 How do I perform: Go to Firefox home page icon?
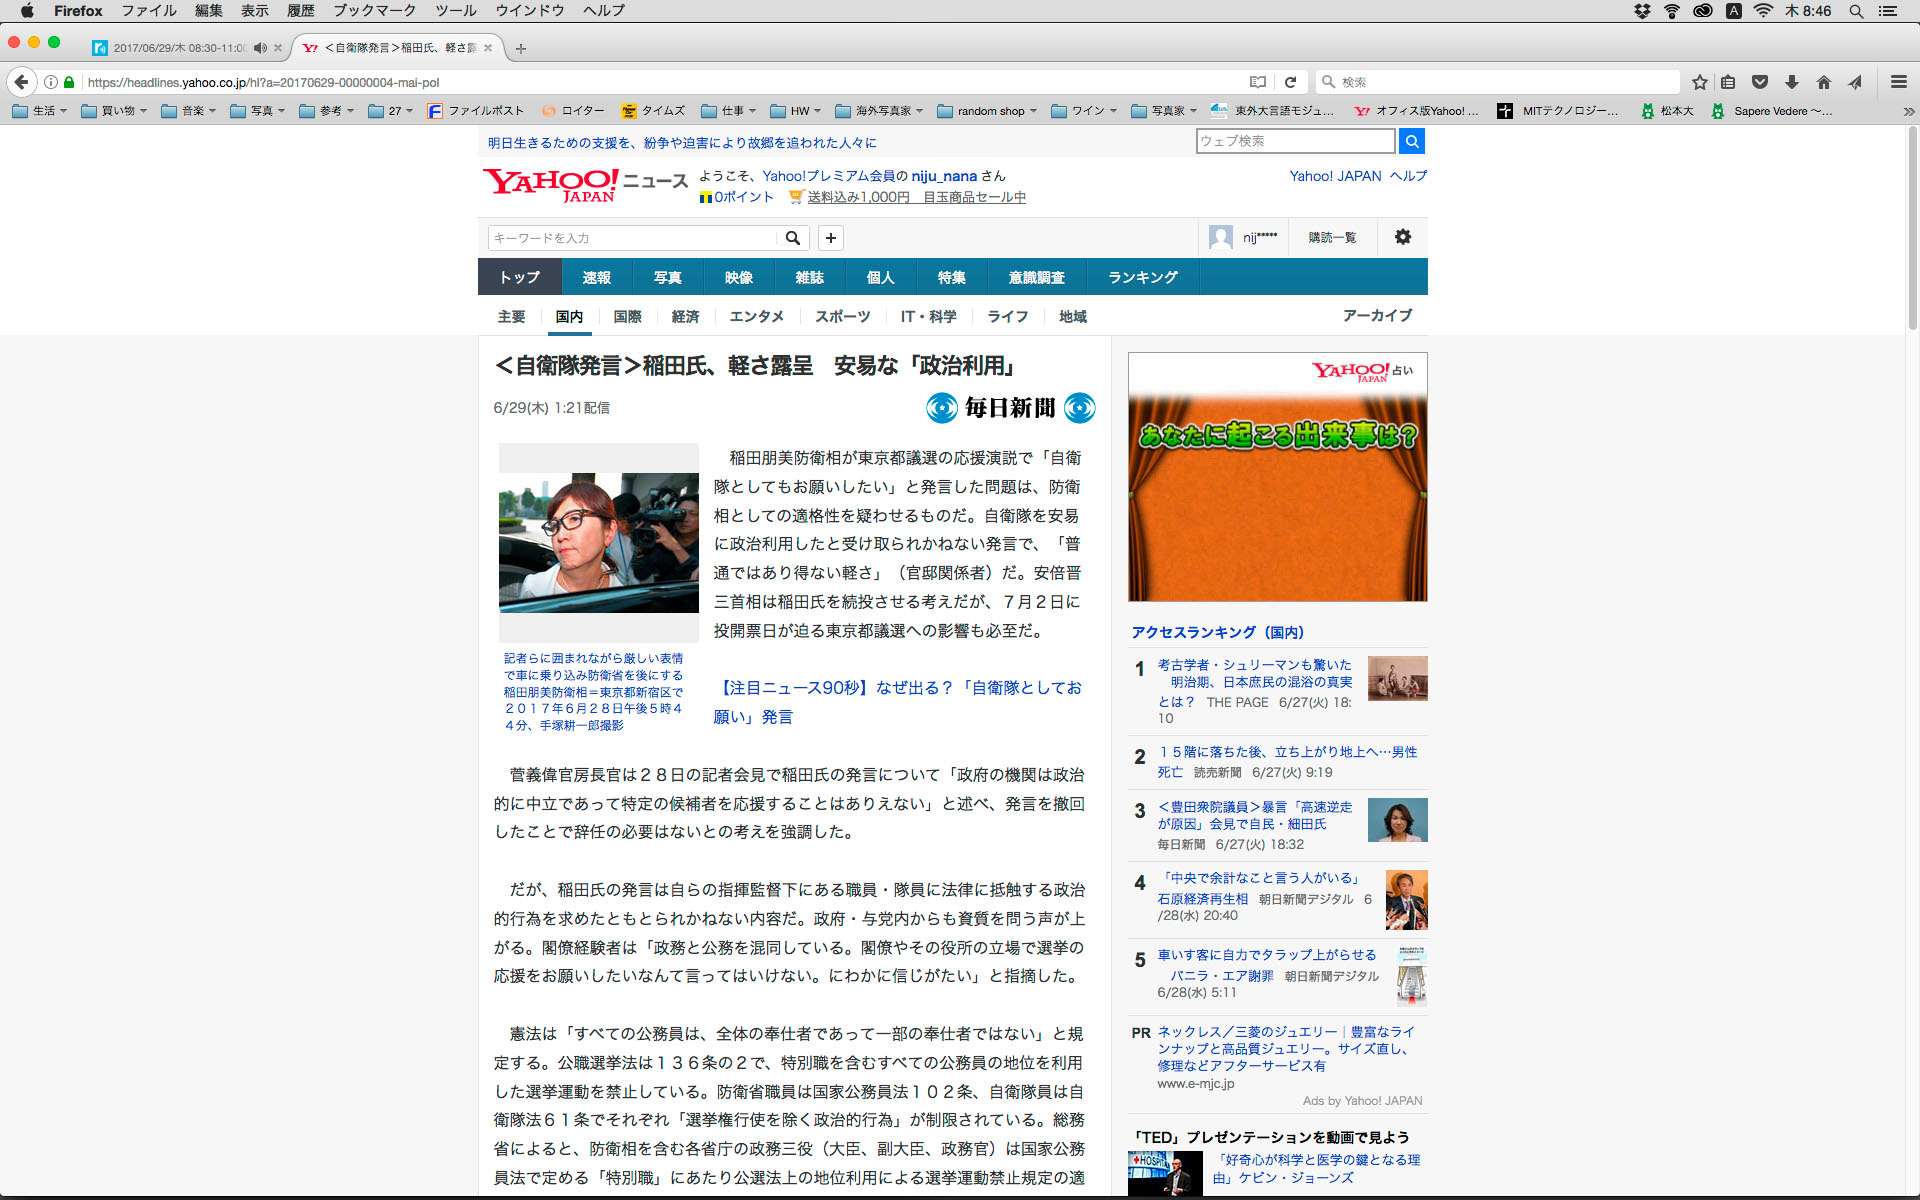coord(1824,82)
